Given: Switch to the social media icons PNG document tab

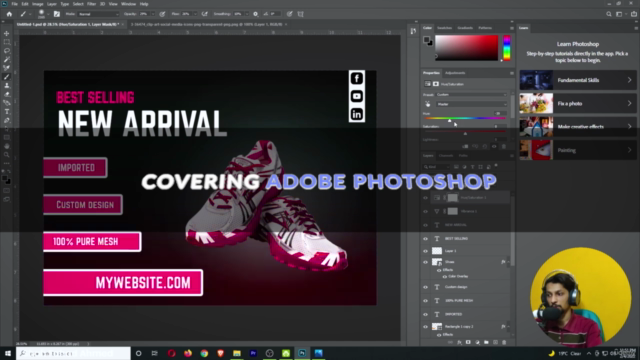Looking at the screenshot, I should [x=208, y=24].
